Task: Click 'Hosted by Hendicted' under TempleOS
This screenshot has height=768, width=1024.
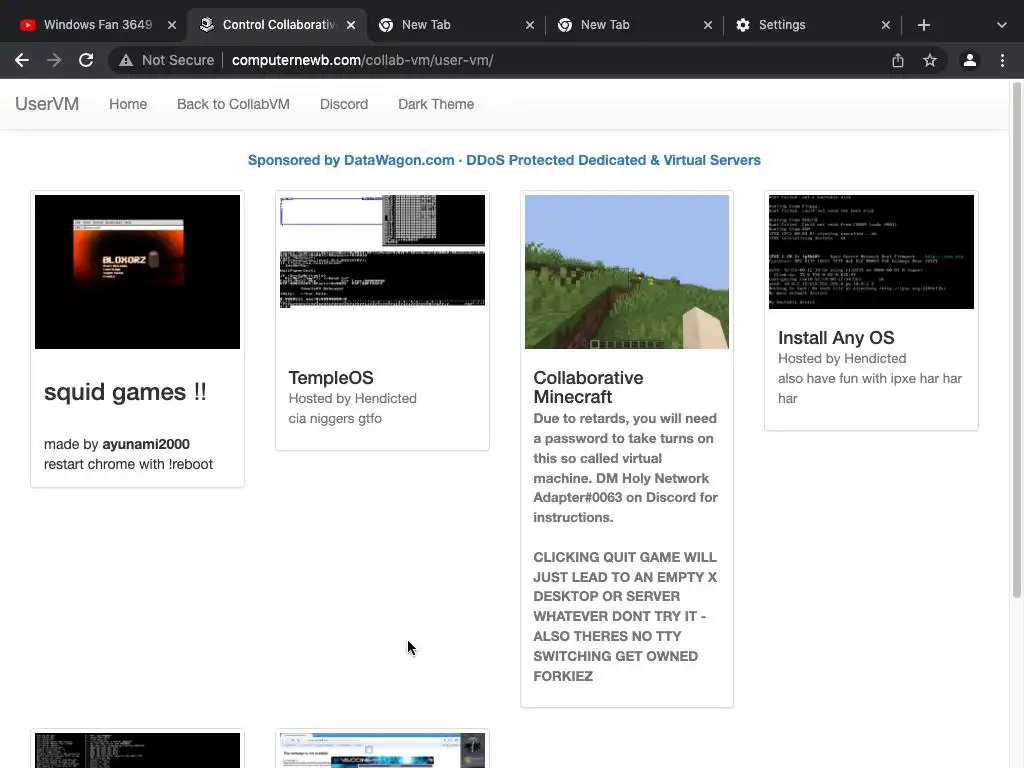Action: (x=353, y=398)
